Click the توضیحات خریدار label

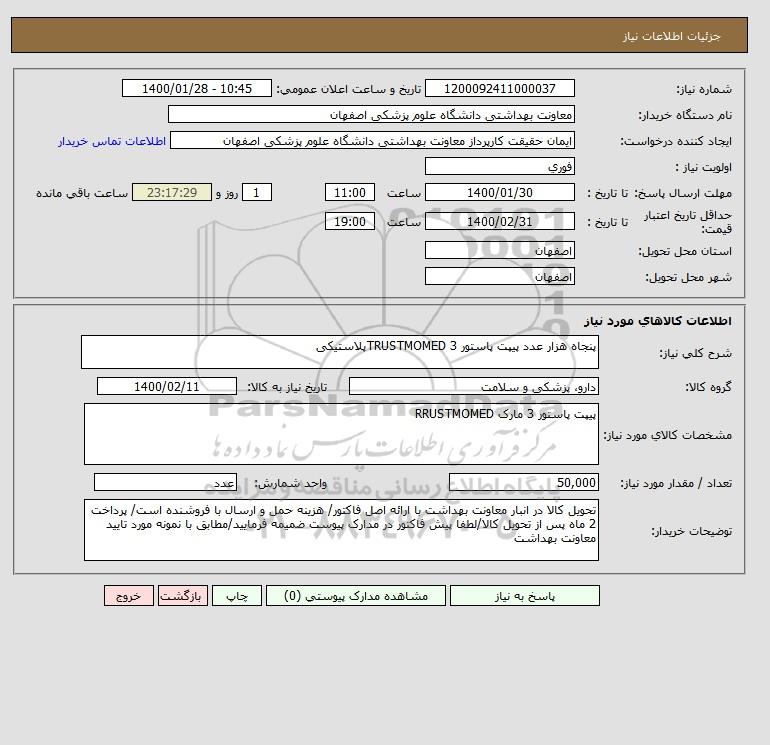(x=691, y=531)
